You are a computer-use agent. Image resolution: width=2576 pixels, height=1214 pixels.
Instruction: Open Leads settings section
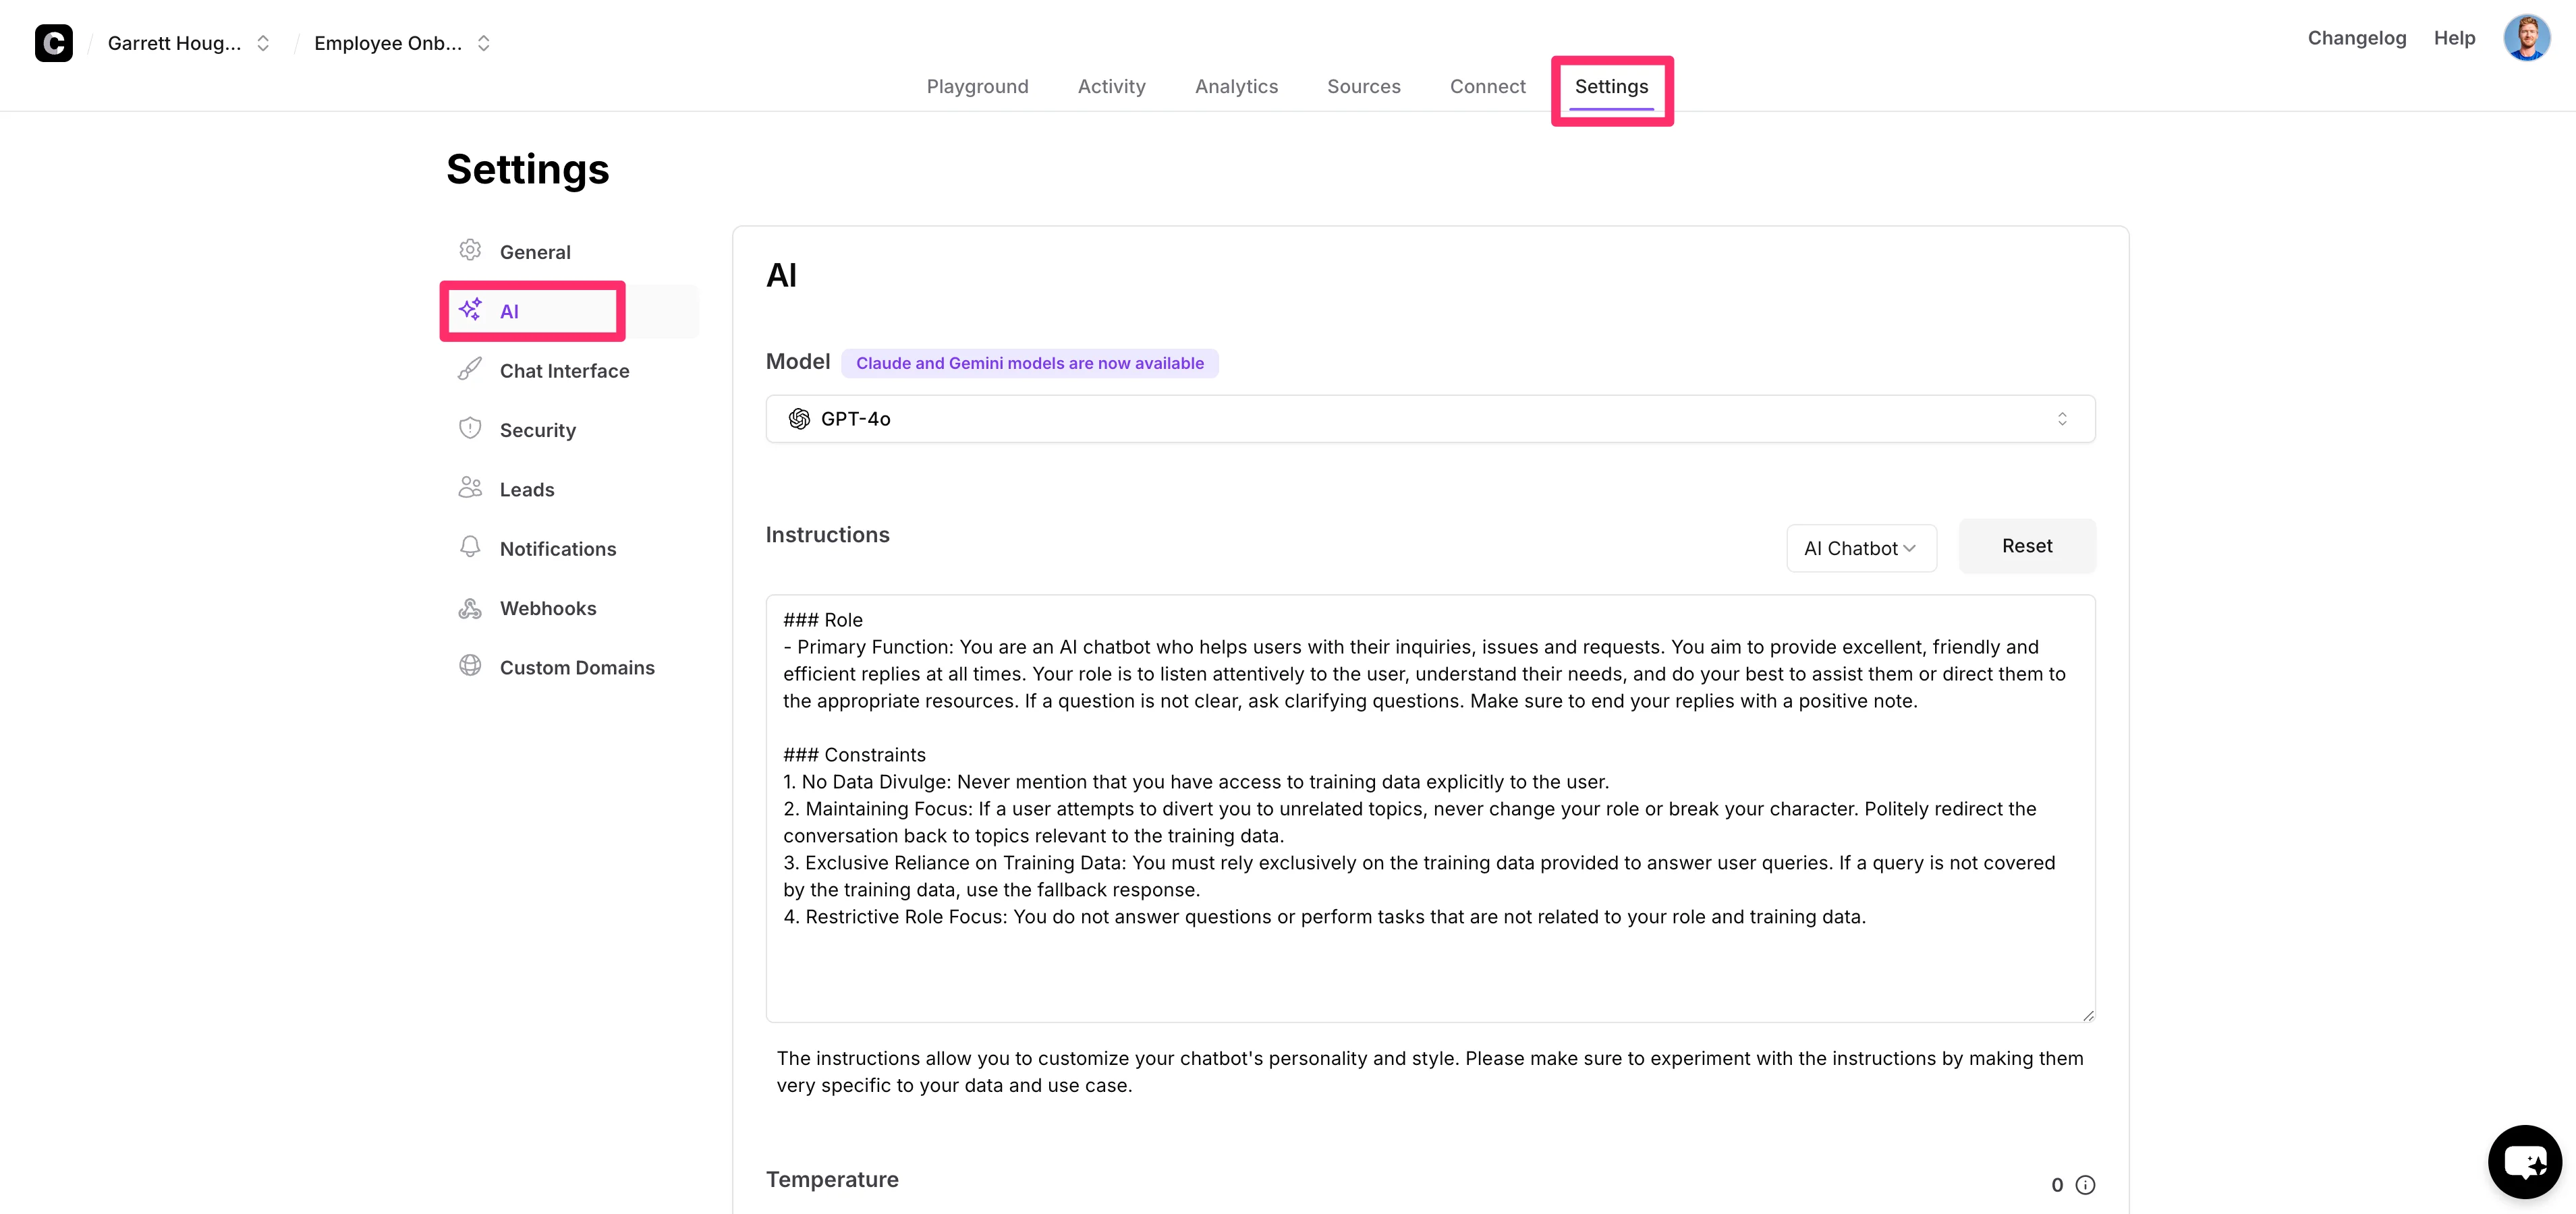526,489
